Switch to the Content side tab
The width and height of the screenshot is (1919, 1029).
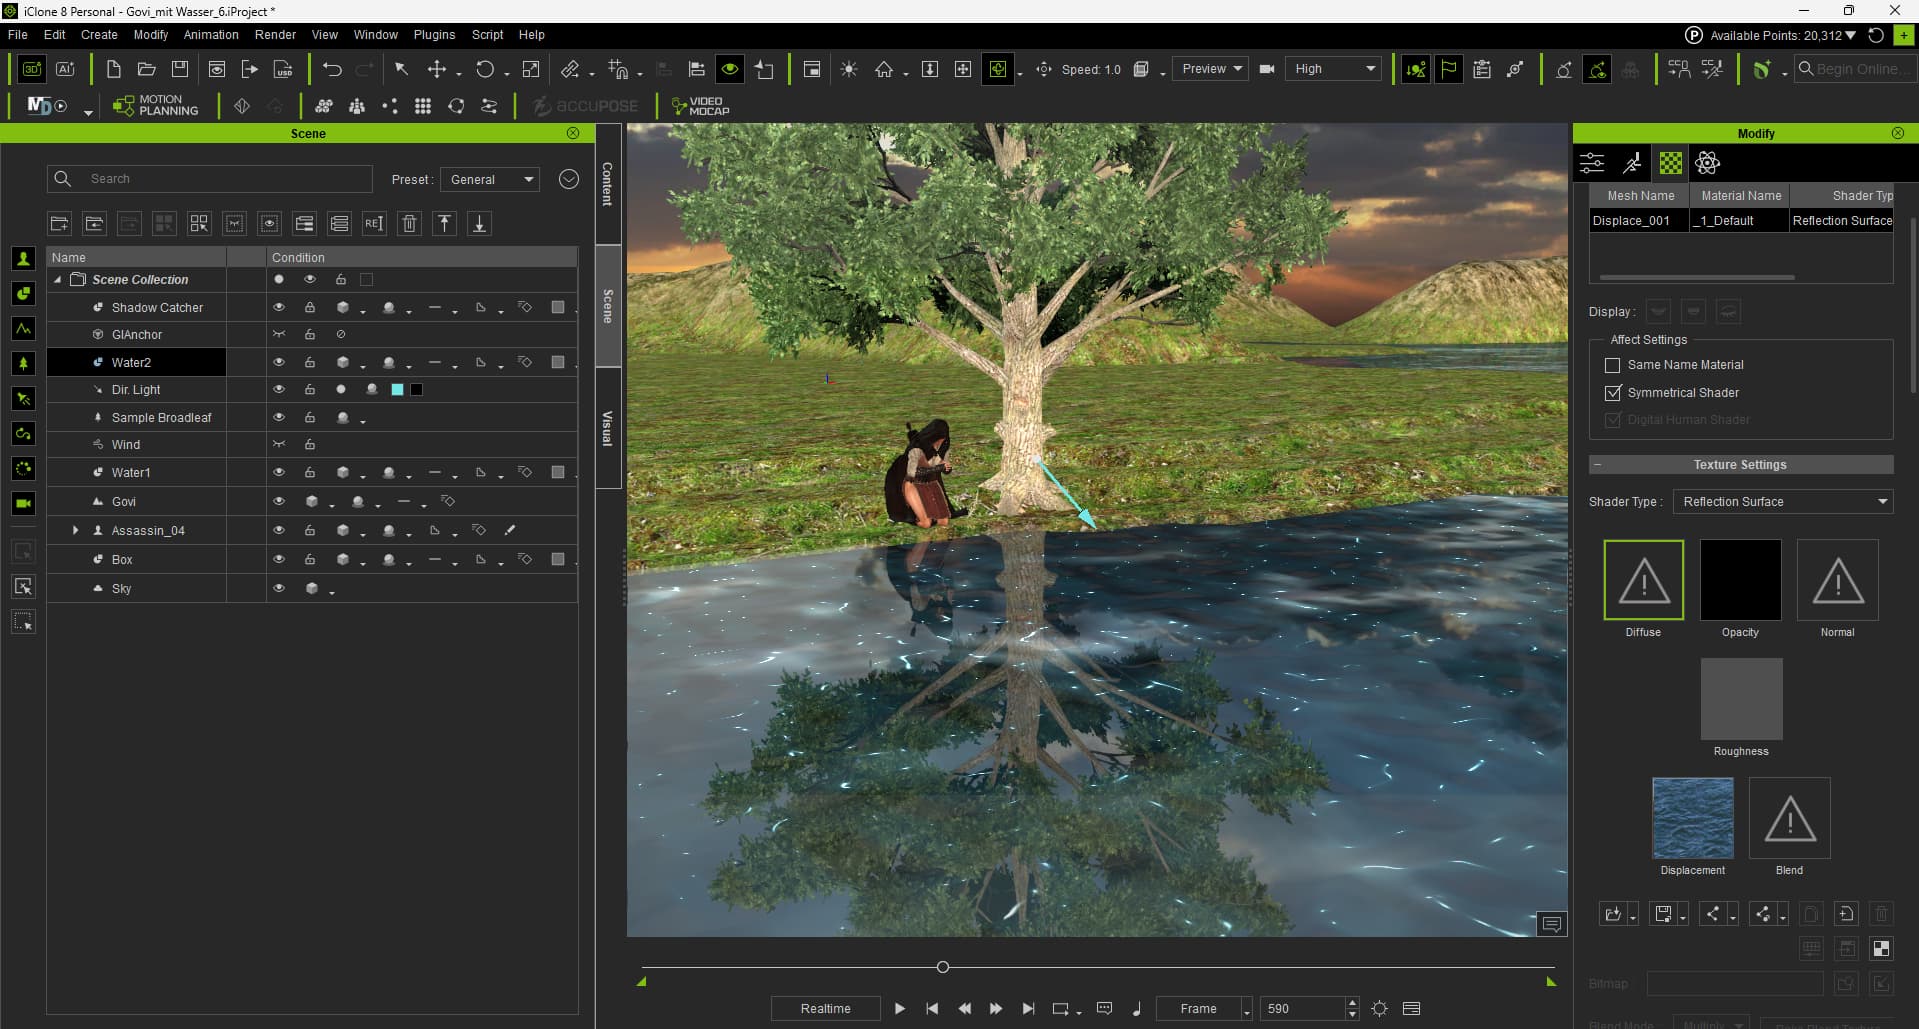point(607,184)
